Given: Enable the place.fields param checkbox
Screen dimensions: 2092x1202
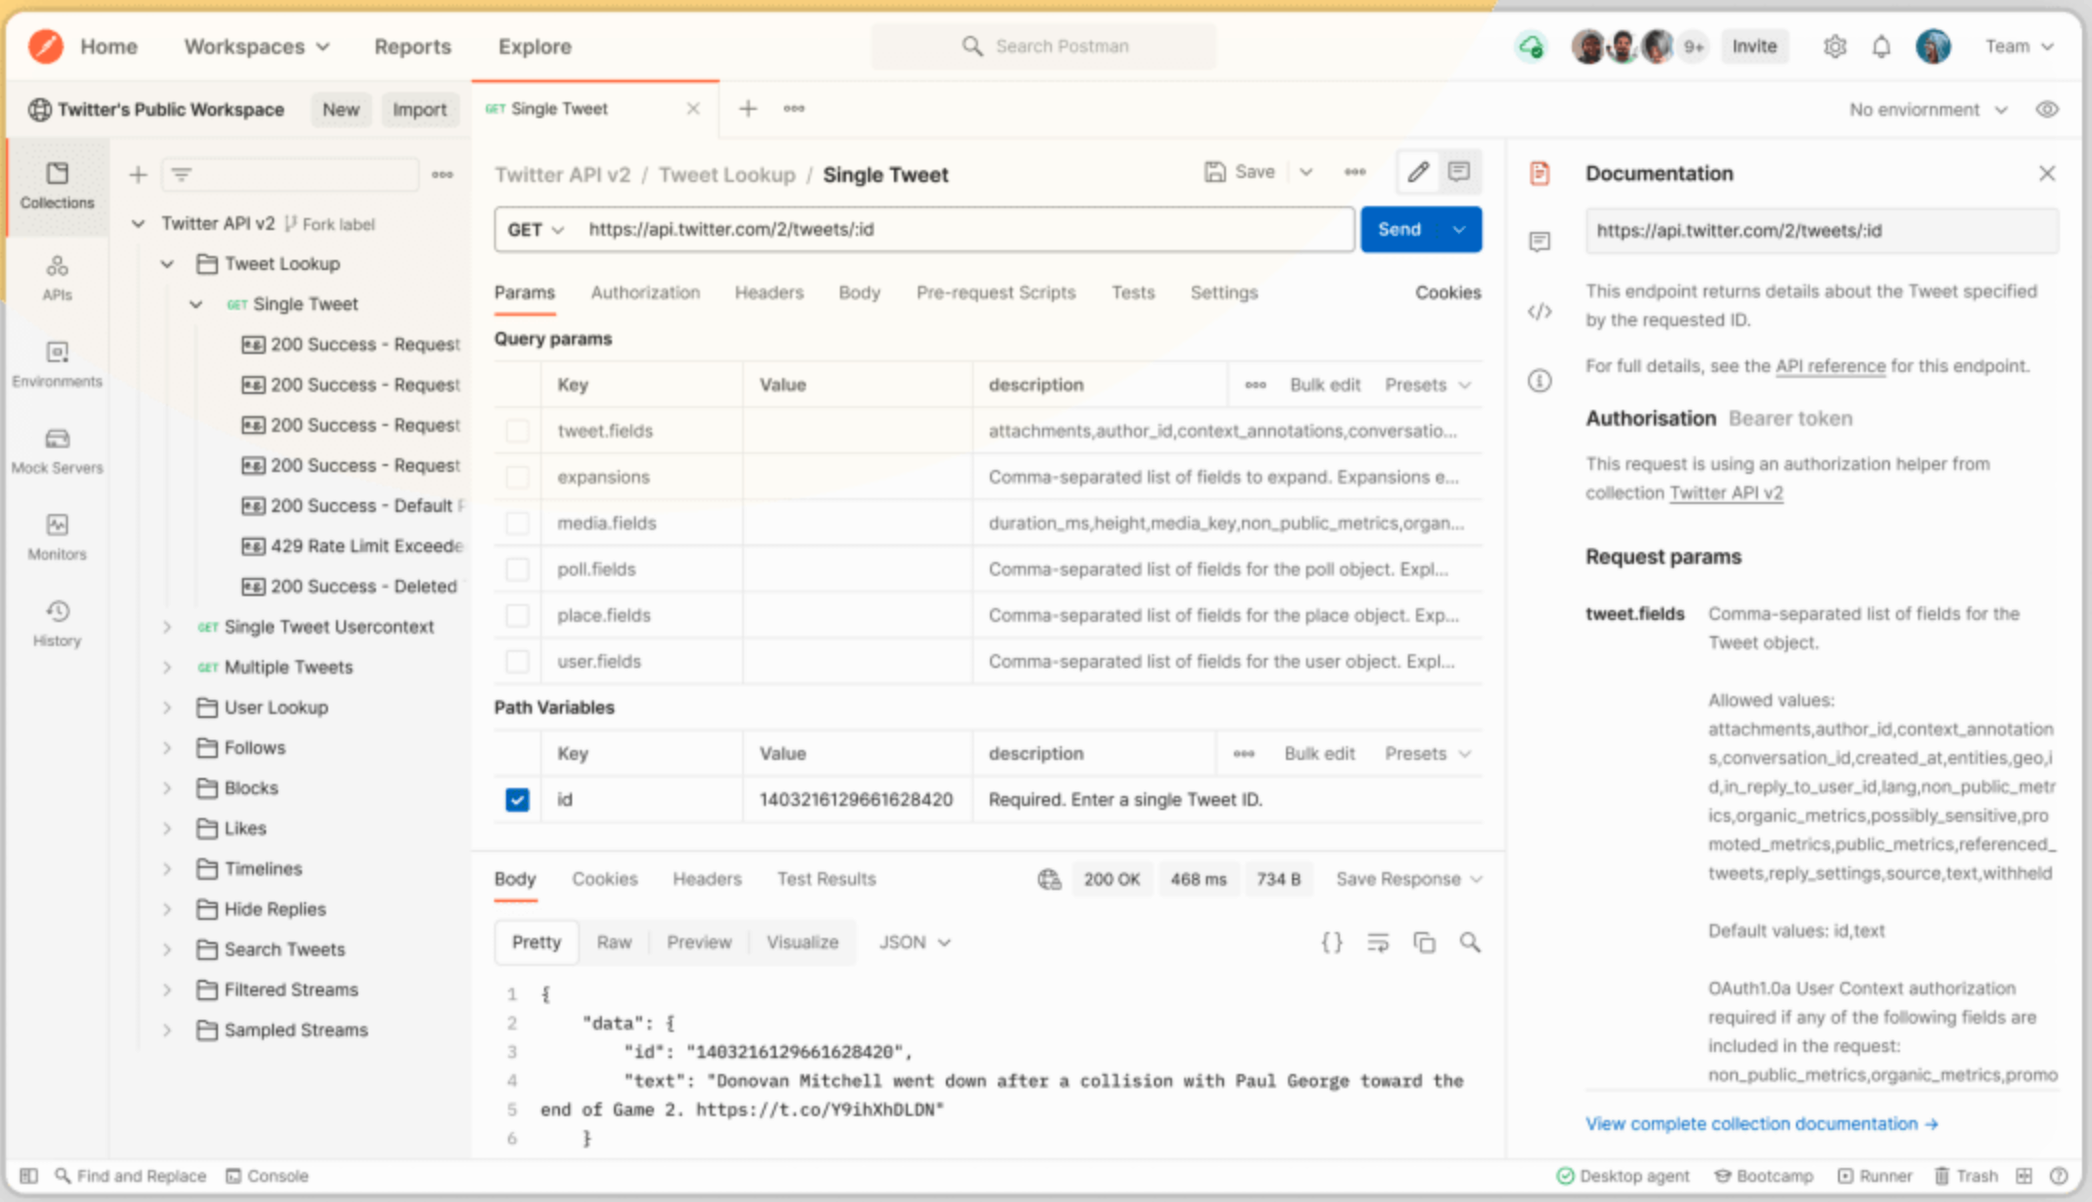Looking at the screenshot, I should (x=517, y=614).
